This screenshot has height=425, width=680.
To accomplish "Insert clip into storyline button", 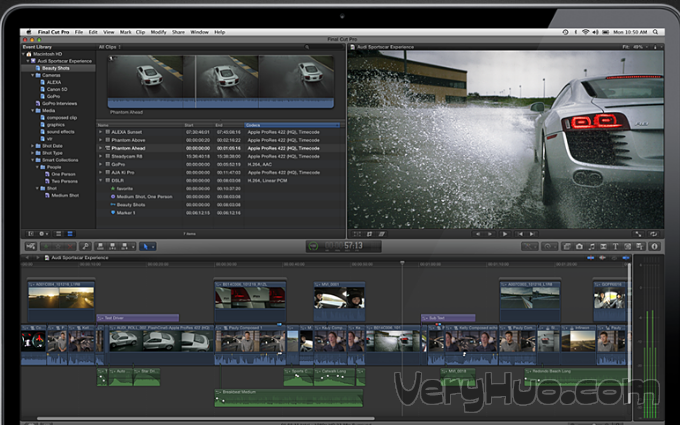I will (x=113, y=246).
